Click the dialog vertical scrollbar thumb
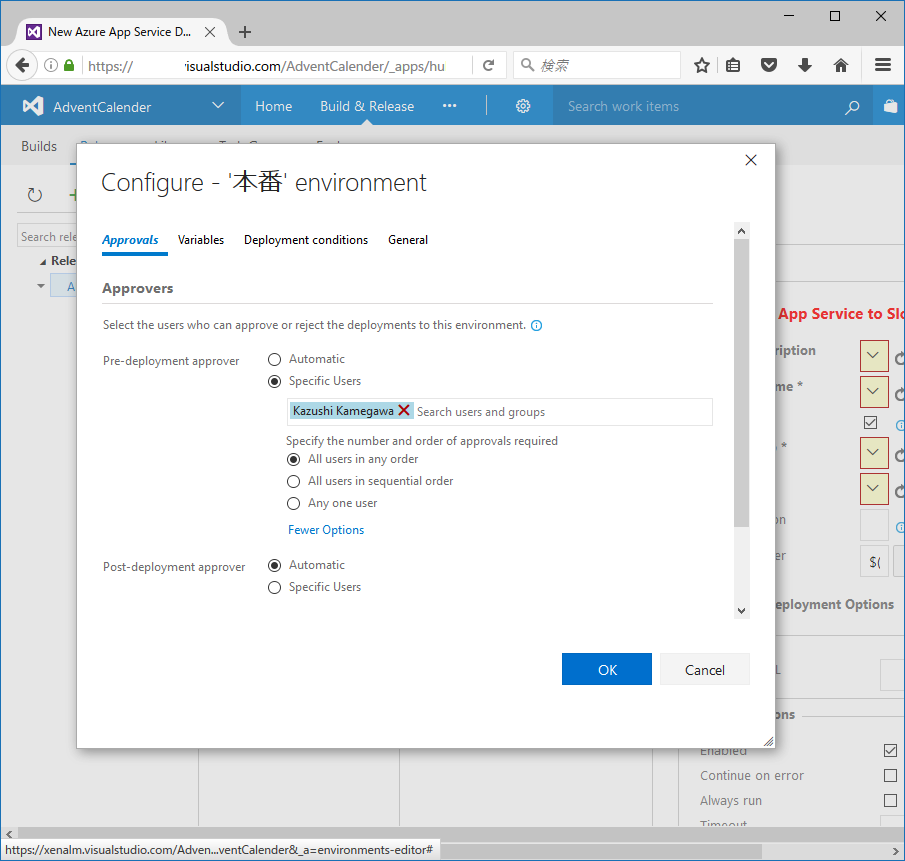This screenshot has width=905, height=861. click(741, 383)
